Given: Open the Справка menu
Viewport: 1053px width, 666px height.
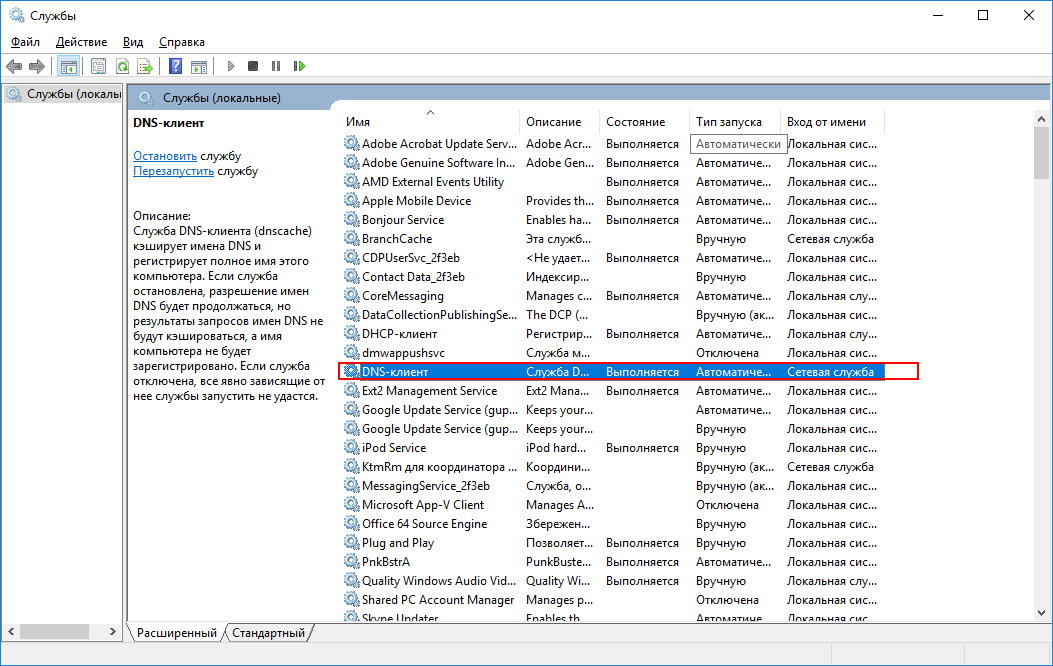Looking at the screenshot, I should tap(181, 42).
